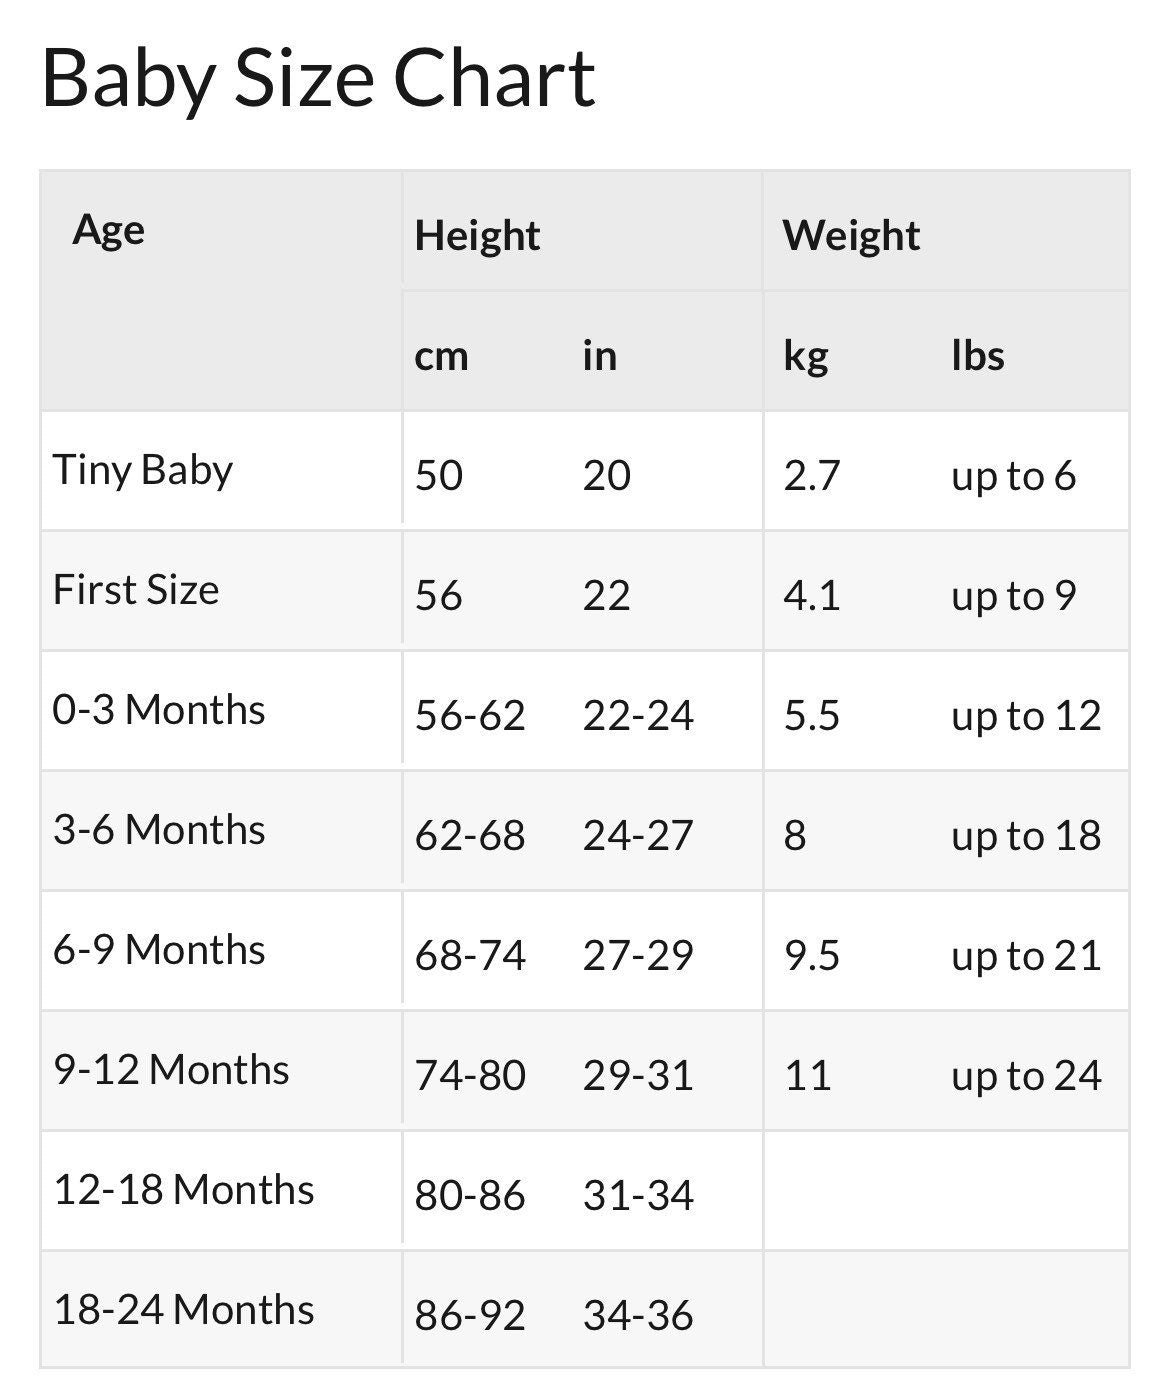The width and height of the screenshot is (1170, 1394).
Task: Click the 56-62 cm height cell
Action: click(470, 716)
